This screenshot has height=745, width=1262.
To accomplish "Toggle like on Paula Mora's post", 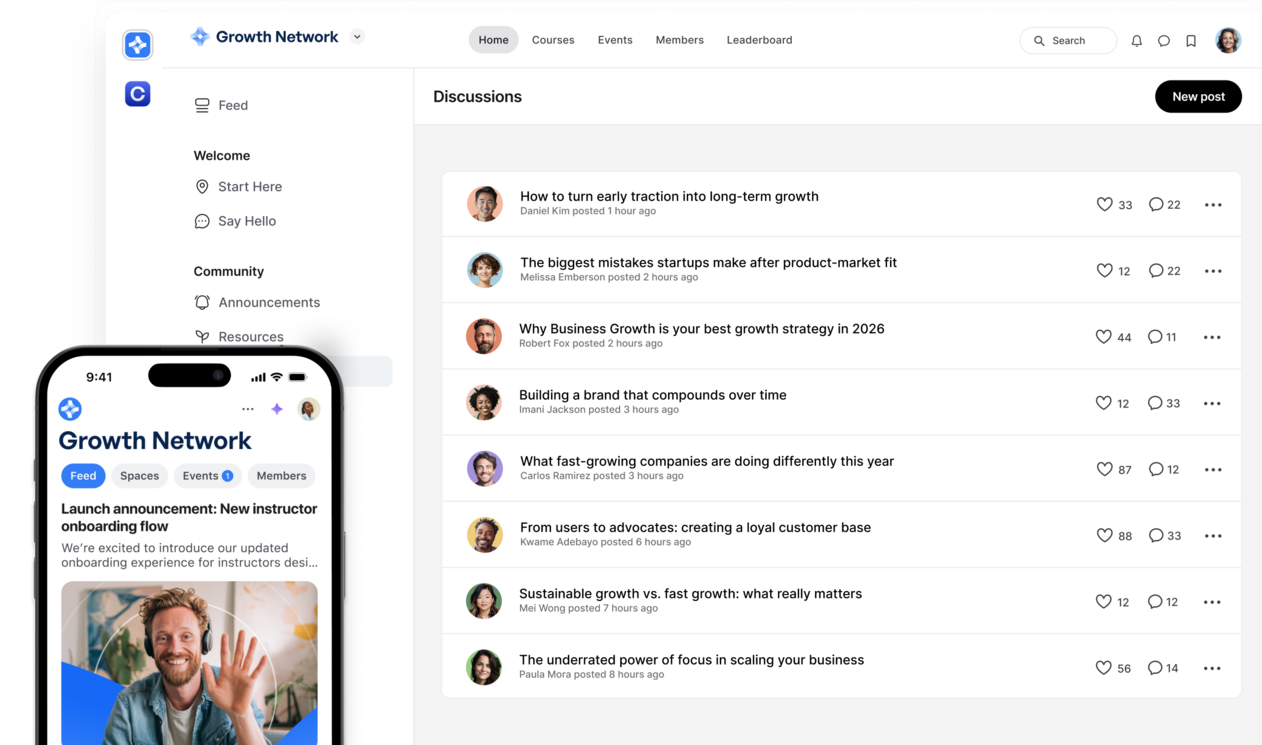I will click(x=1103, y=667).
